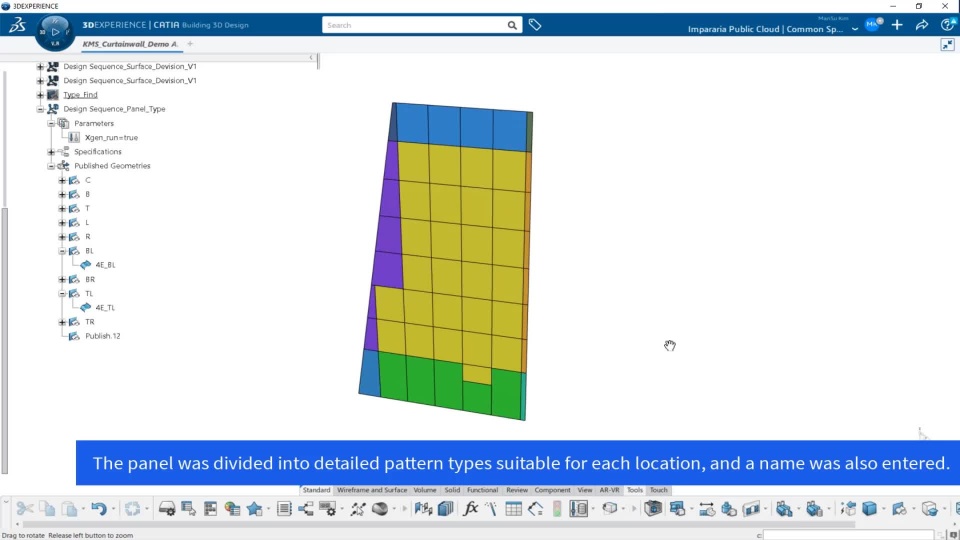Click the blue star favorites icon
The image size is (960, 540).
point(254,508)
